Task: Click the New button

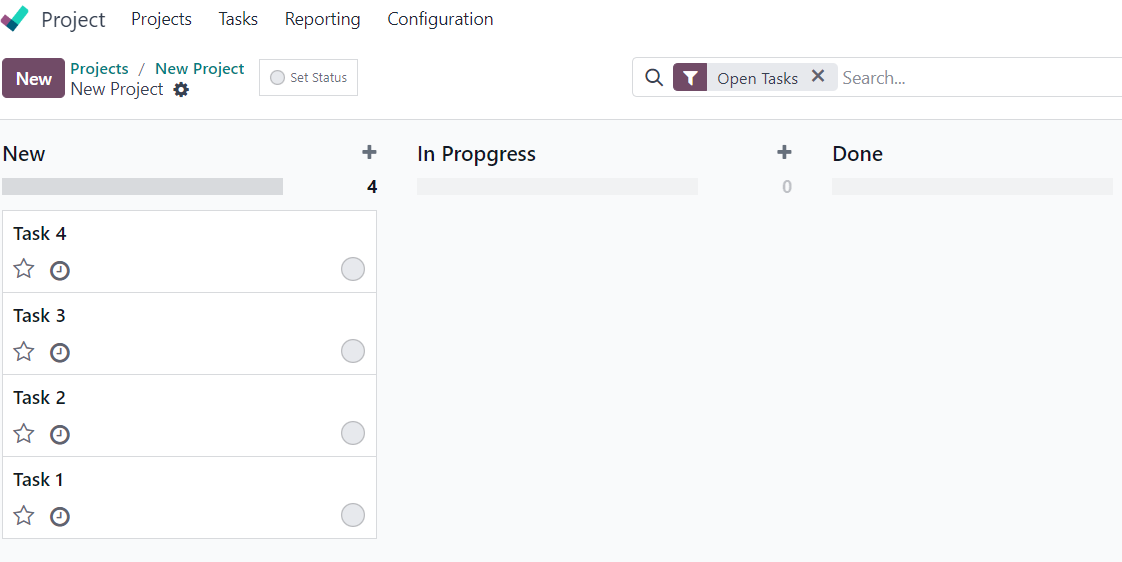Action: pos(34,78)
